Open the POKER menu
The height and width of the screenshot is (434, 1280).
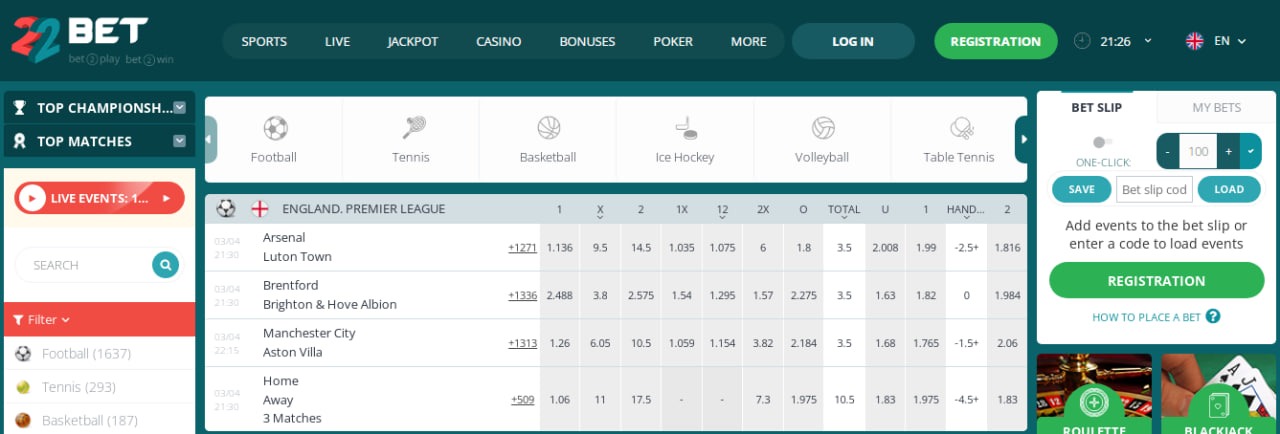click(673, 41)
